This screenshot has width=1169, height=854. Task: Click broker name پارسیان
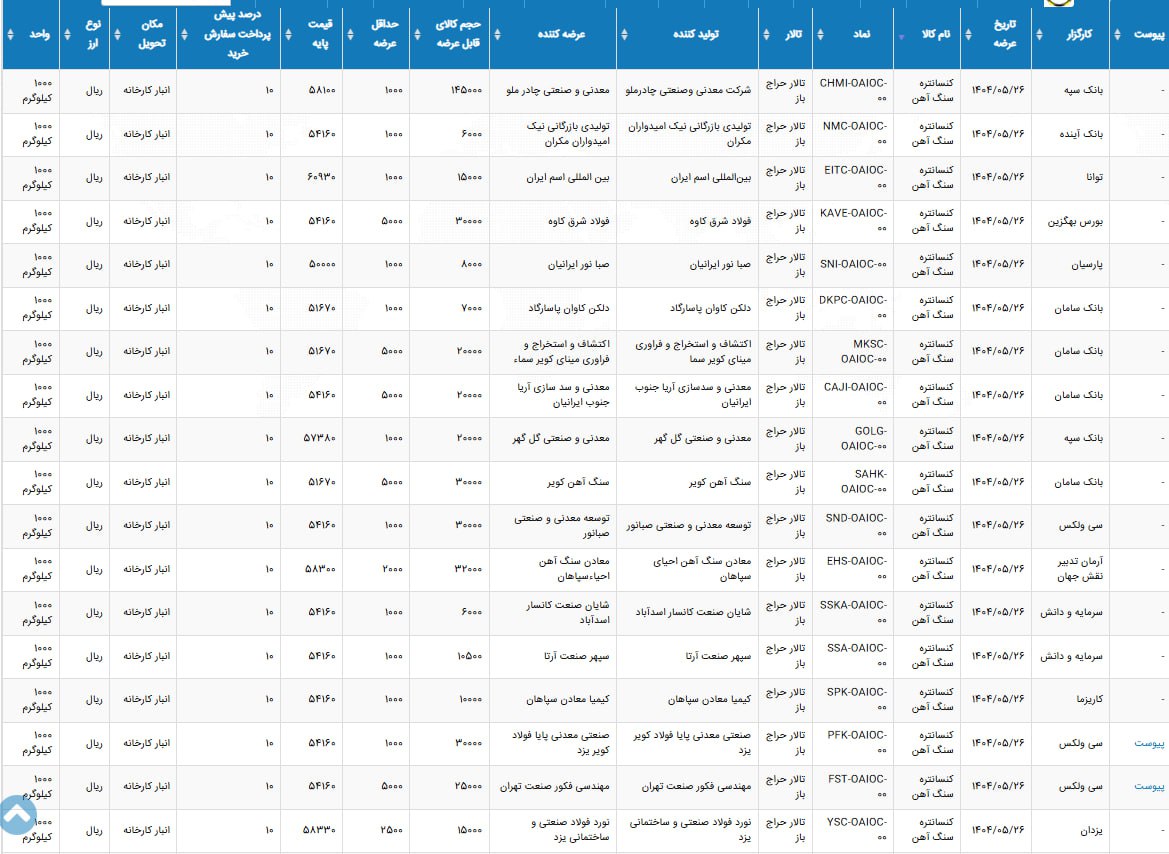1087,265
